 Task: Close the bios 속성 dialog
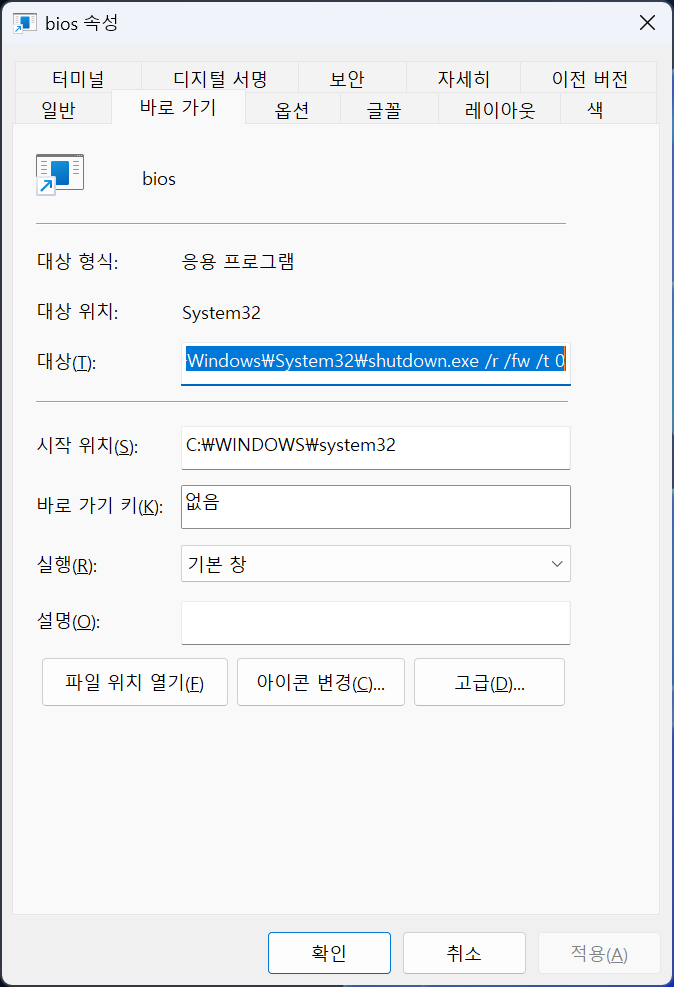(647, 23)
